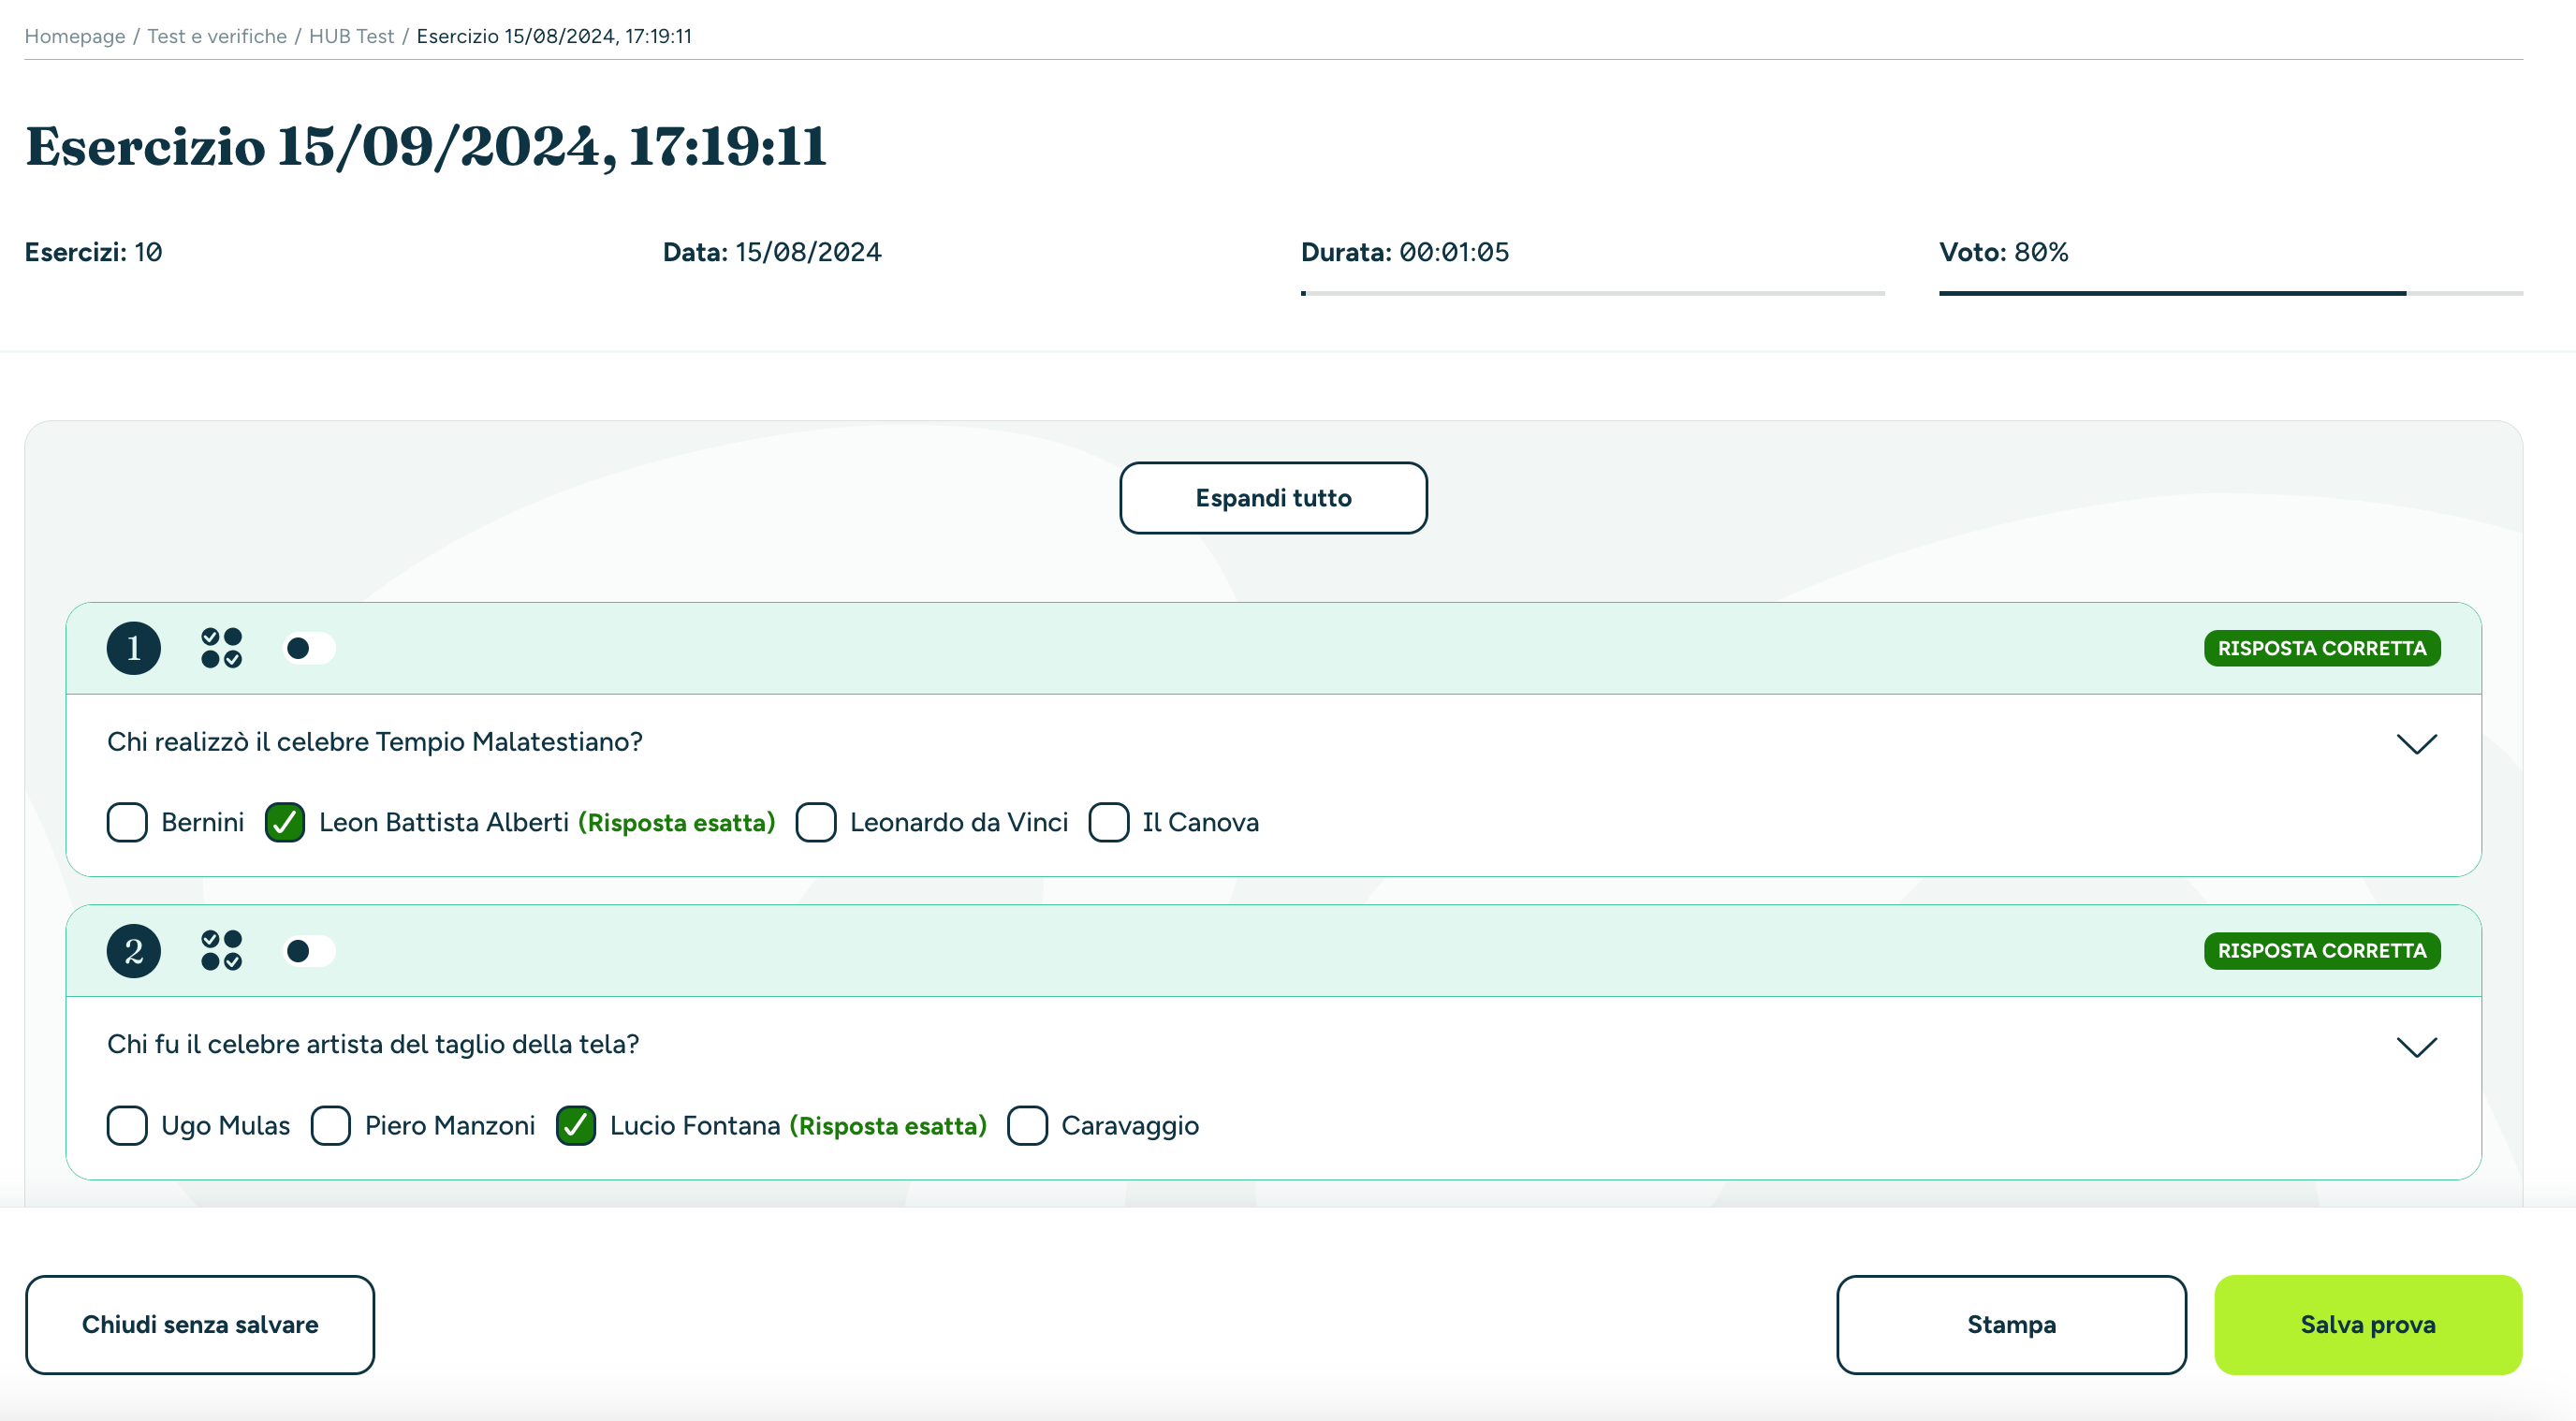2576x1421 pixels.
Task: Check the Caravaggio checkbox
Action: [1027, 1125]
